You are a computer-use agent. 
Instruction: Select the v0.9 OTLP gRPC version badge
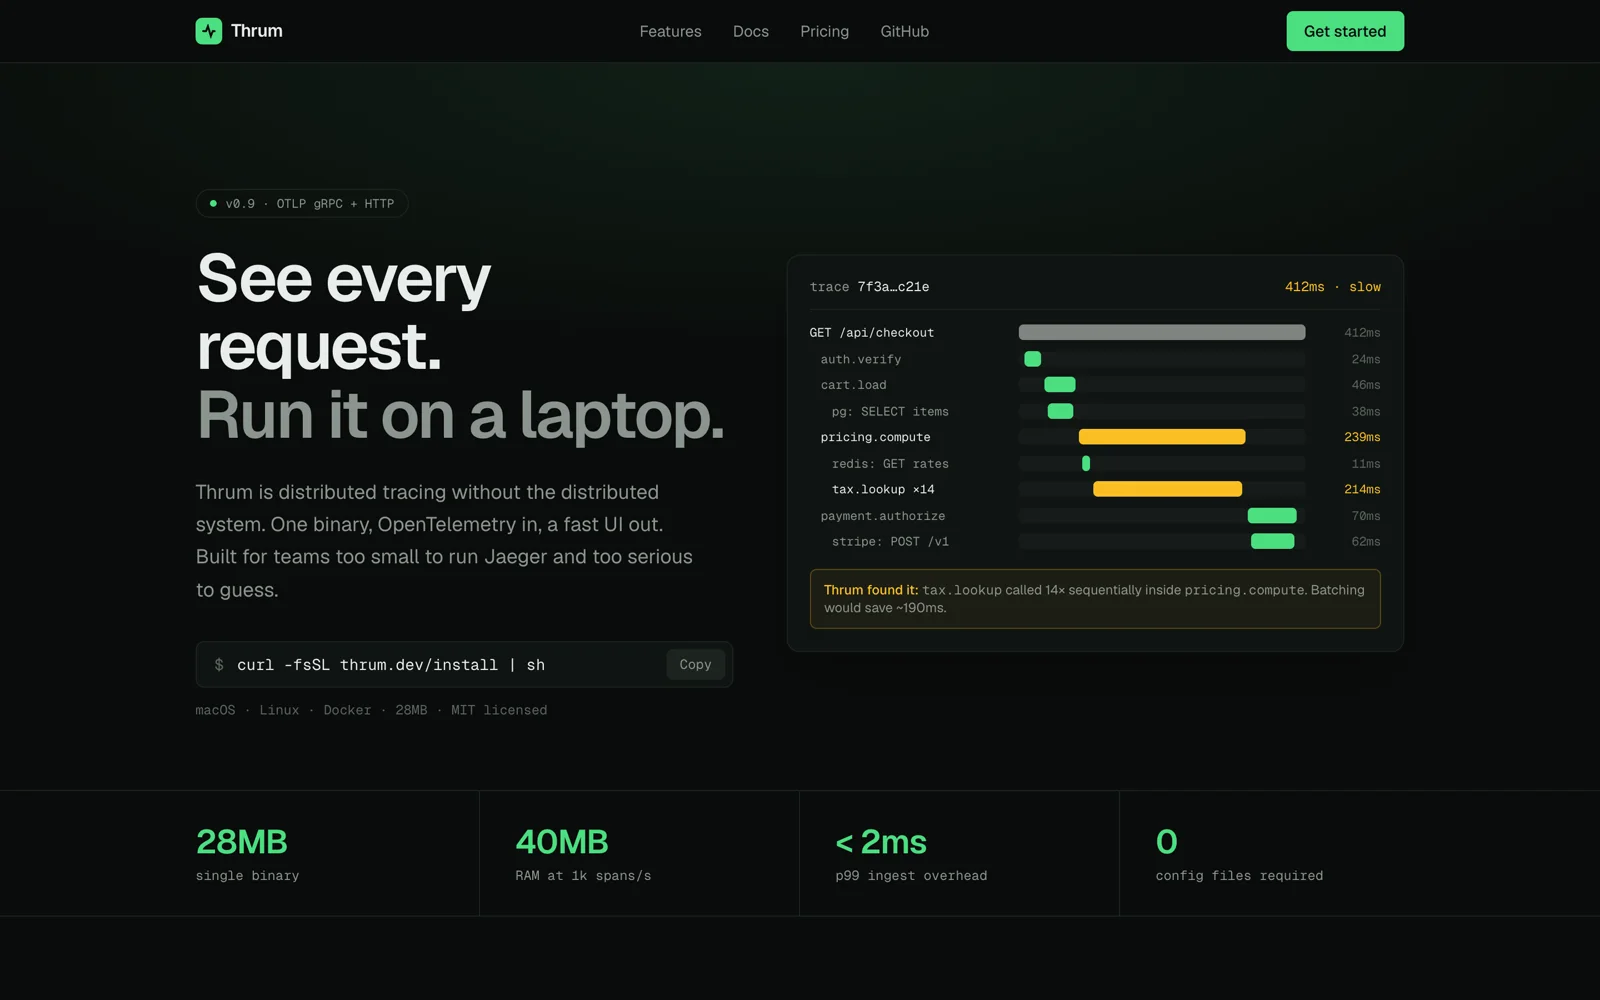(x=302, y=203)
